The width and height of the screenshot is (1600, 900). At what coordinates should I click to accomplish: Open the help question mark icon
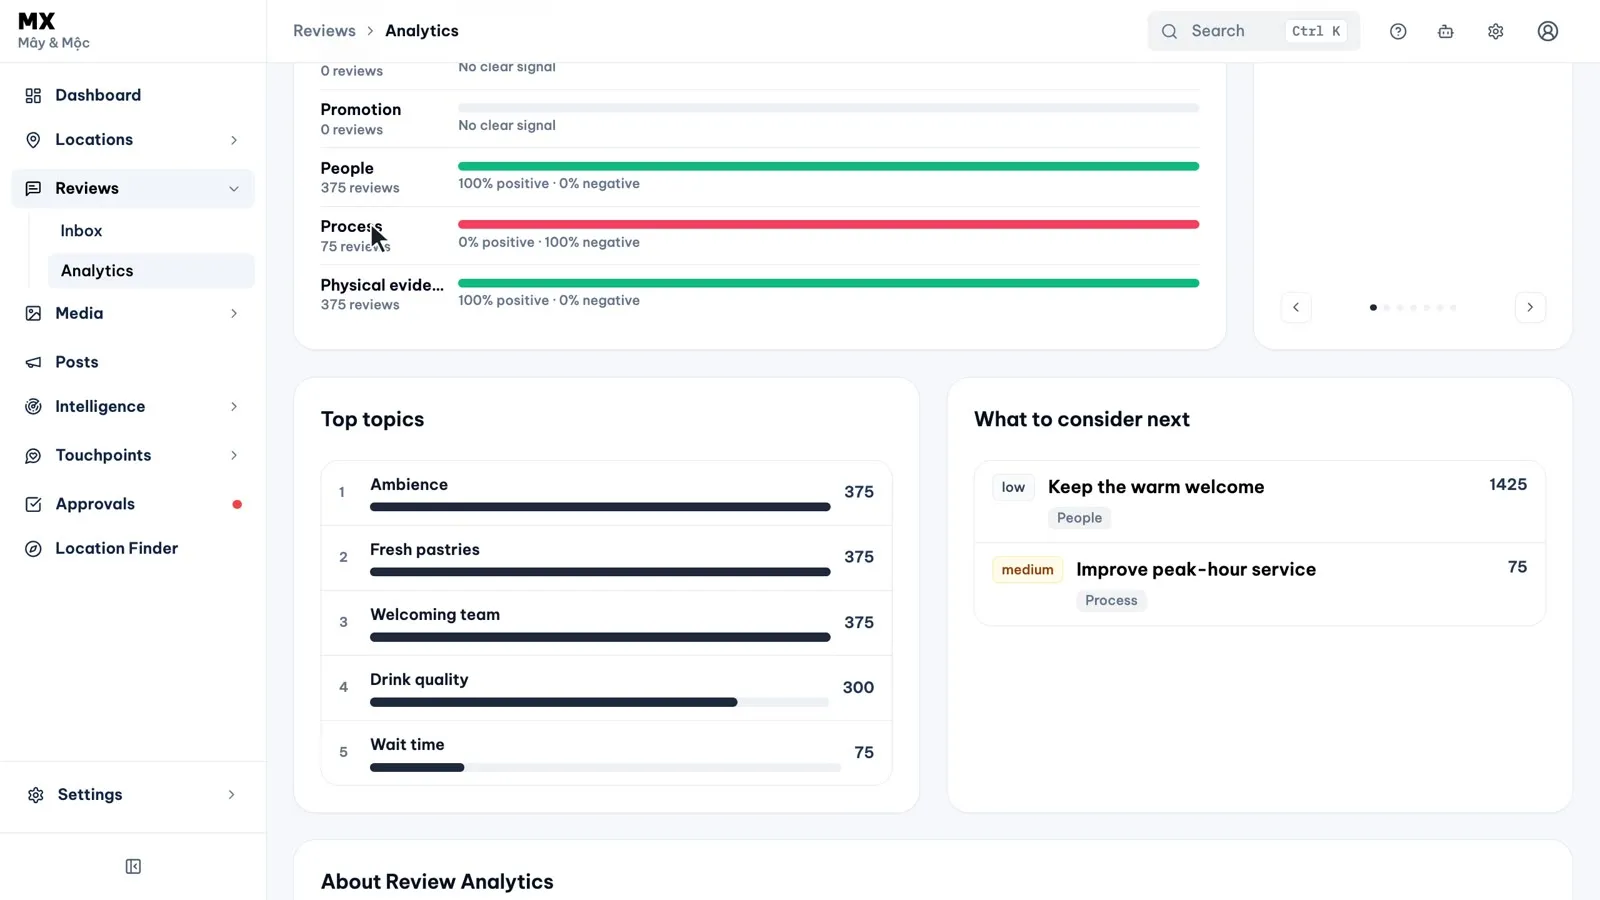[1398, 31]
